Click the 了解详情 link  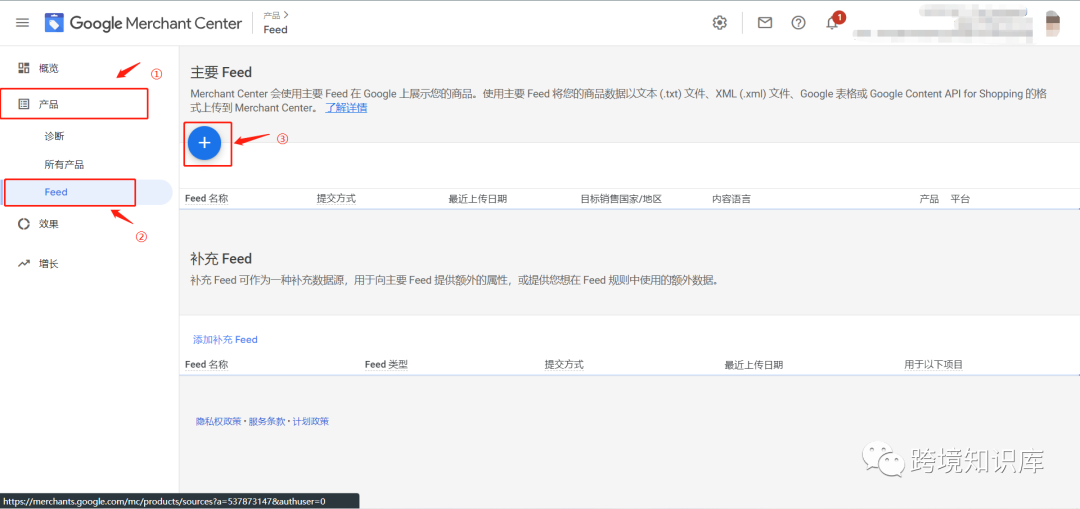[x=346, y=108]
